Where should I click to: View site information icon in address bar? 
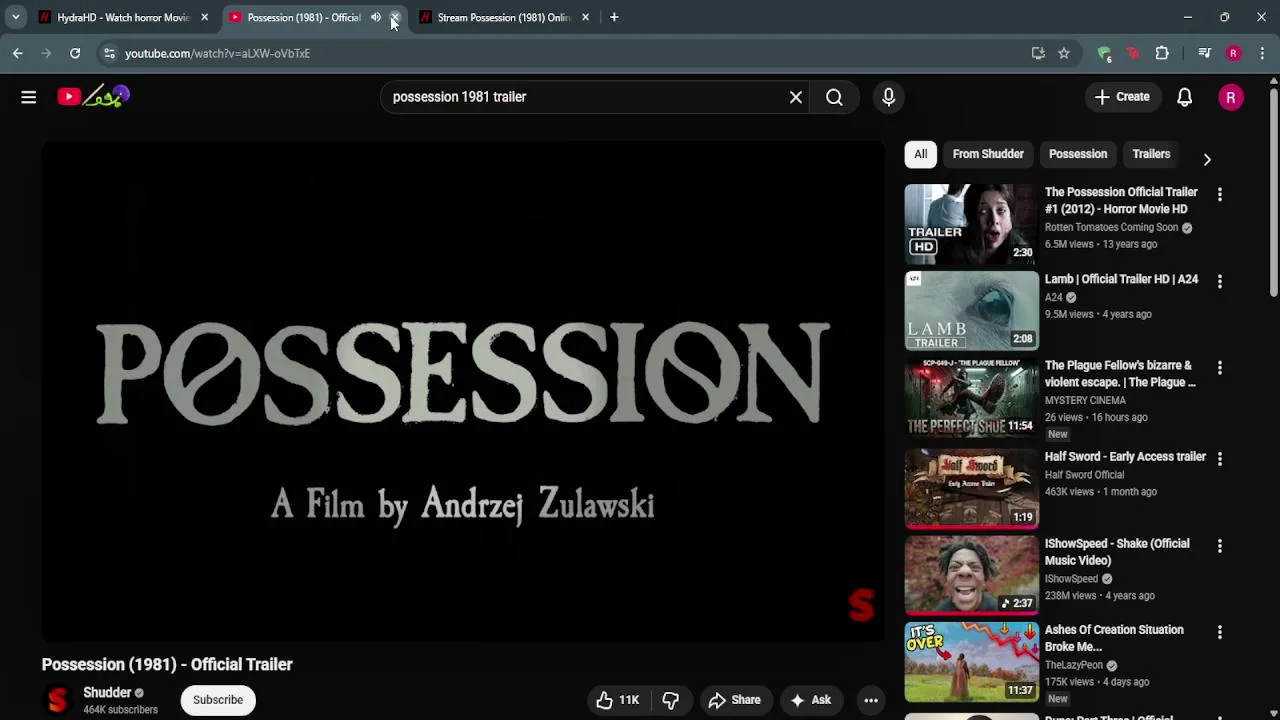point(109,53)
